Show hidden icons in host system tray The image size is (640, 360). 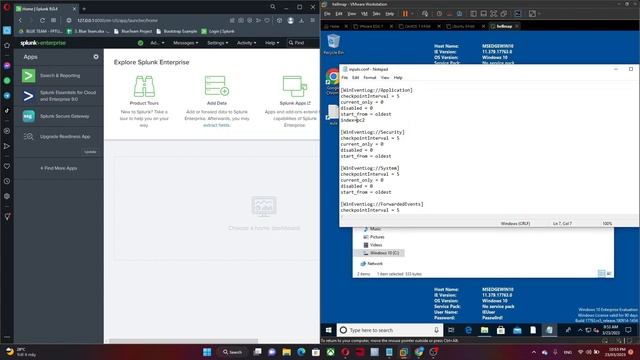534,352
